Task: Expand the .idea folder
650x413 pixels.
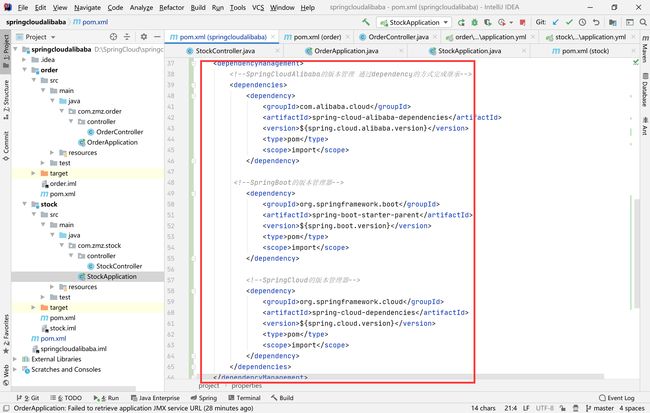Action: tap(24, 60)
